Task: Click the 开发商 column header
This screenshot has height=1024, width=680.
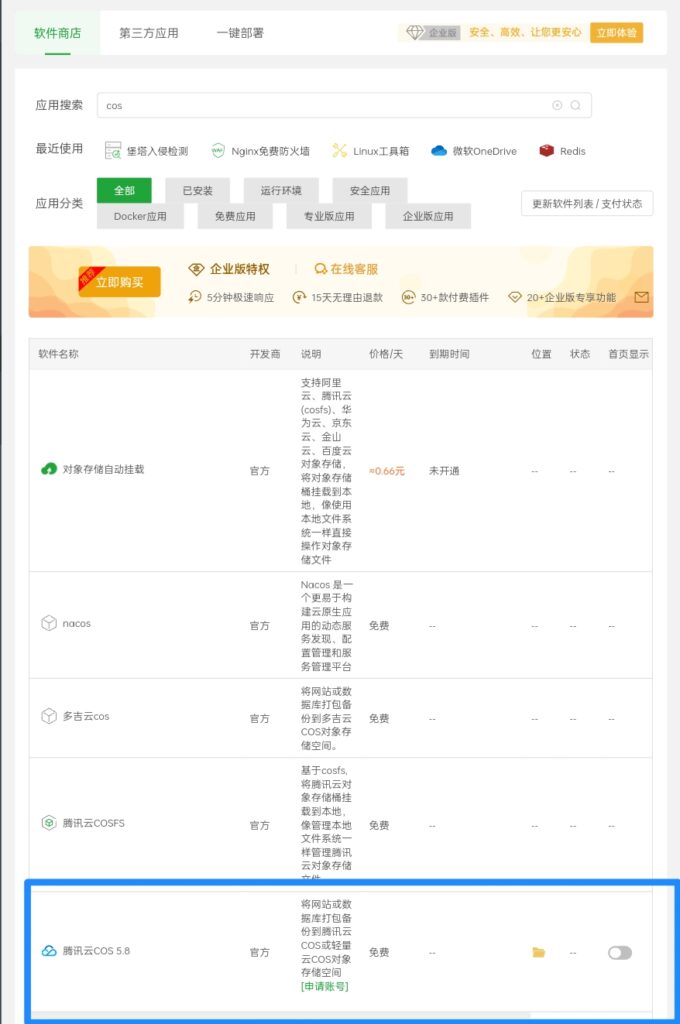Action: tap(265, 354)
